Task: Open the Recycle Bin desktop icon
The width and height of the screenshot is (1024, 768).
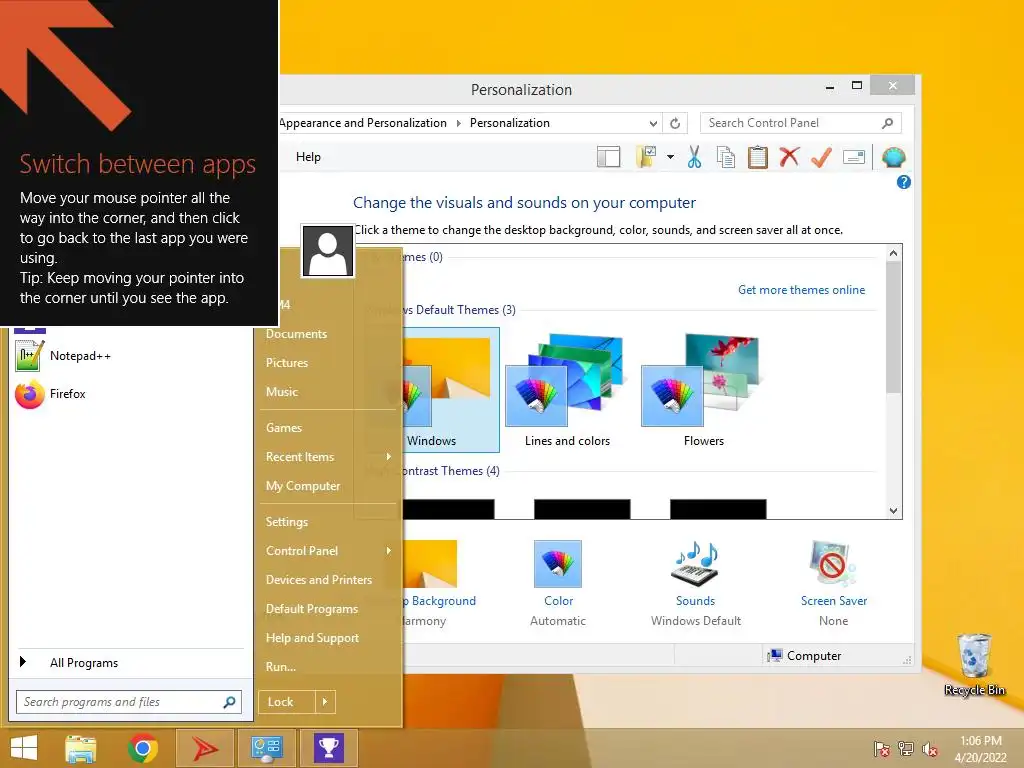Action: pos(974,665)
